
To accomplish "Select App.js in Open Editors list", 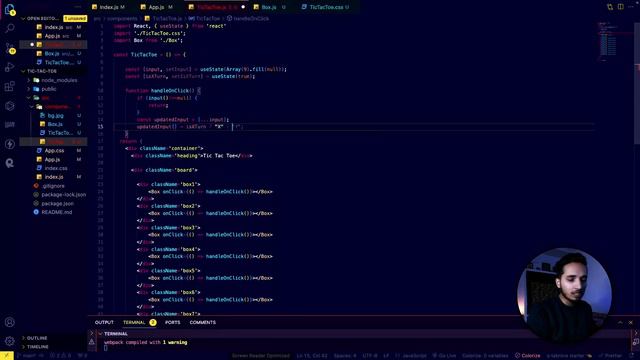I will click(x=52, y=36).
